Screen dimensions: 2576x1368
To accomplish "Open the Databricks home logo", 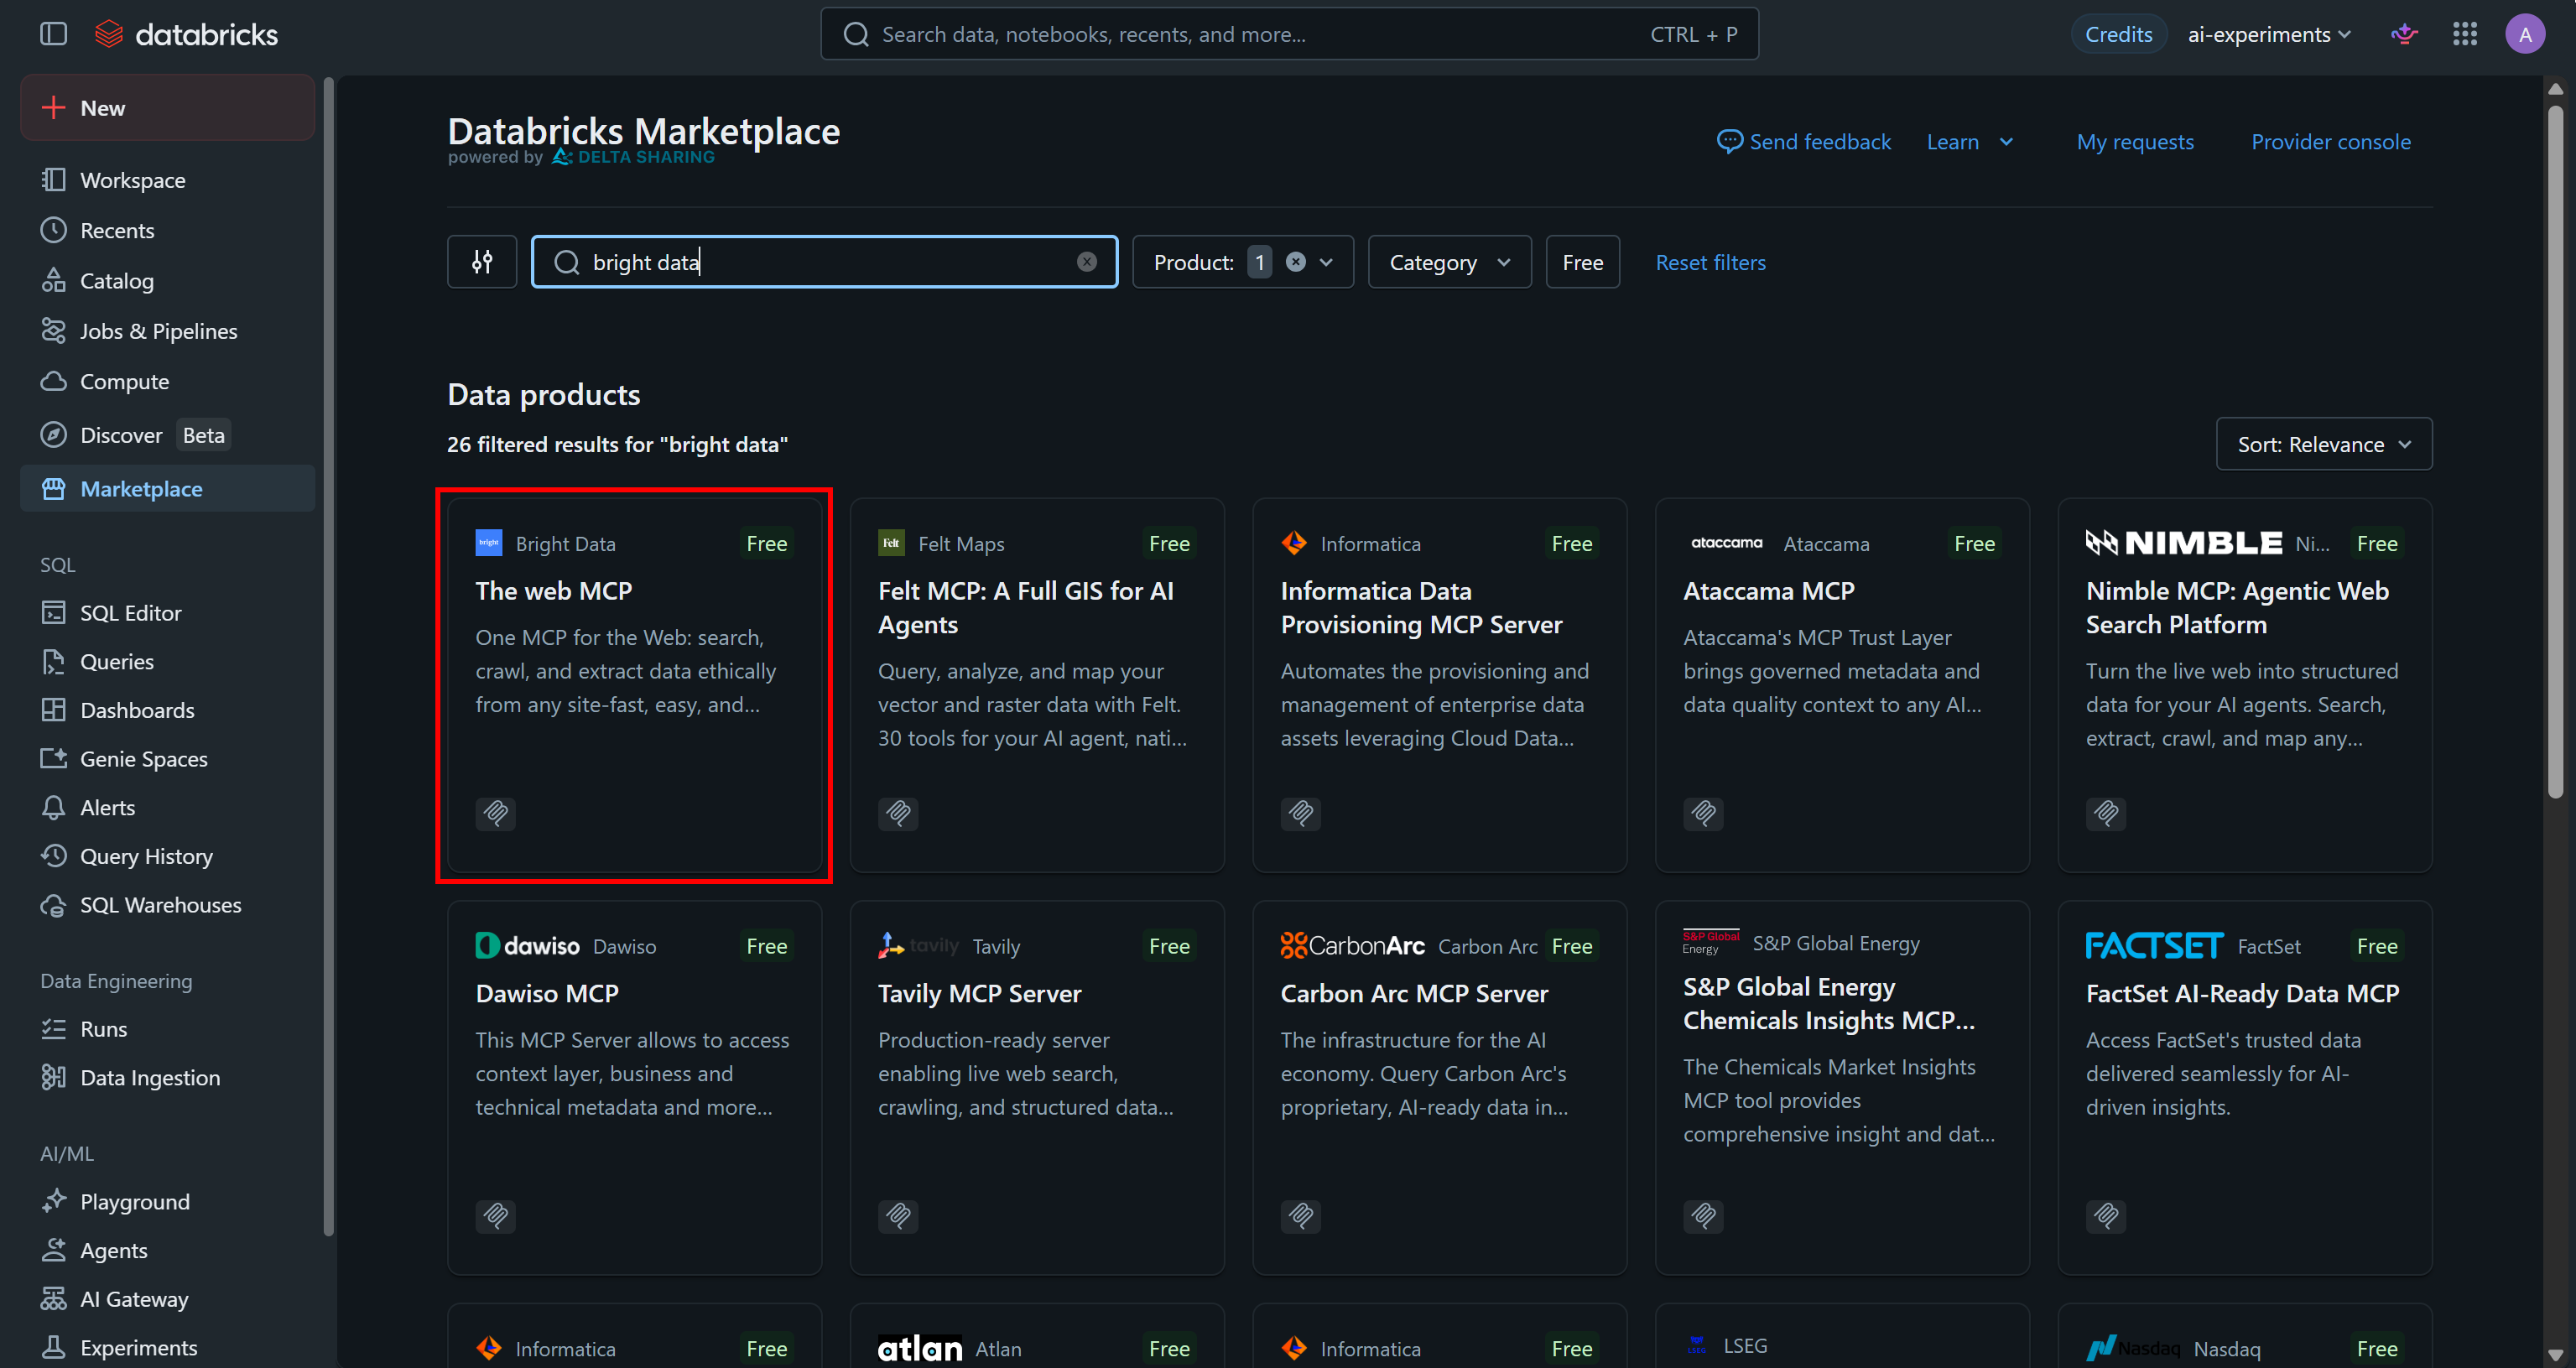I will pyautogui.click(x=186, y=34).
